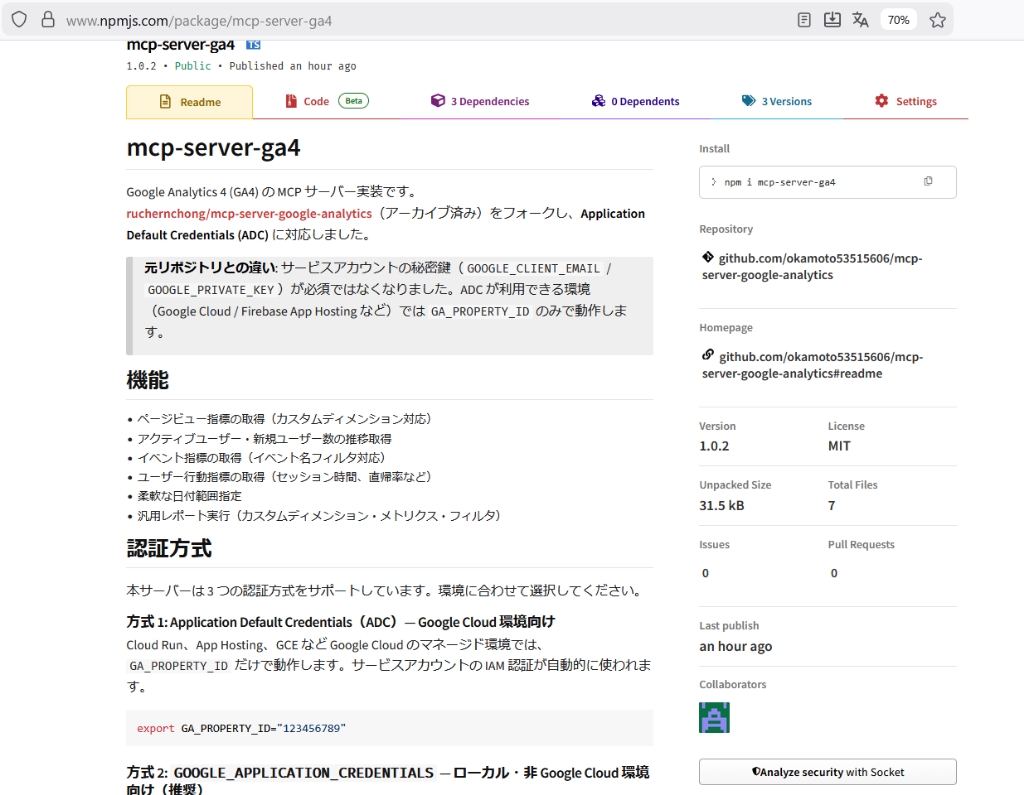This screenshot has width=1024, height=795.
Task: Click the Collaborators section label
Action: [x=733, y=685]
